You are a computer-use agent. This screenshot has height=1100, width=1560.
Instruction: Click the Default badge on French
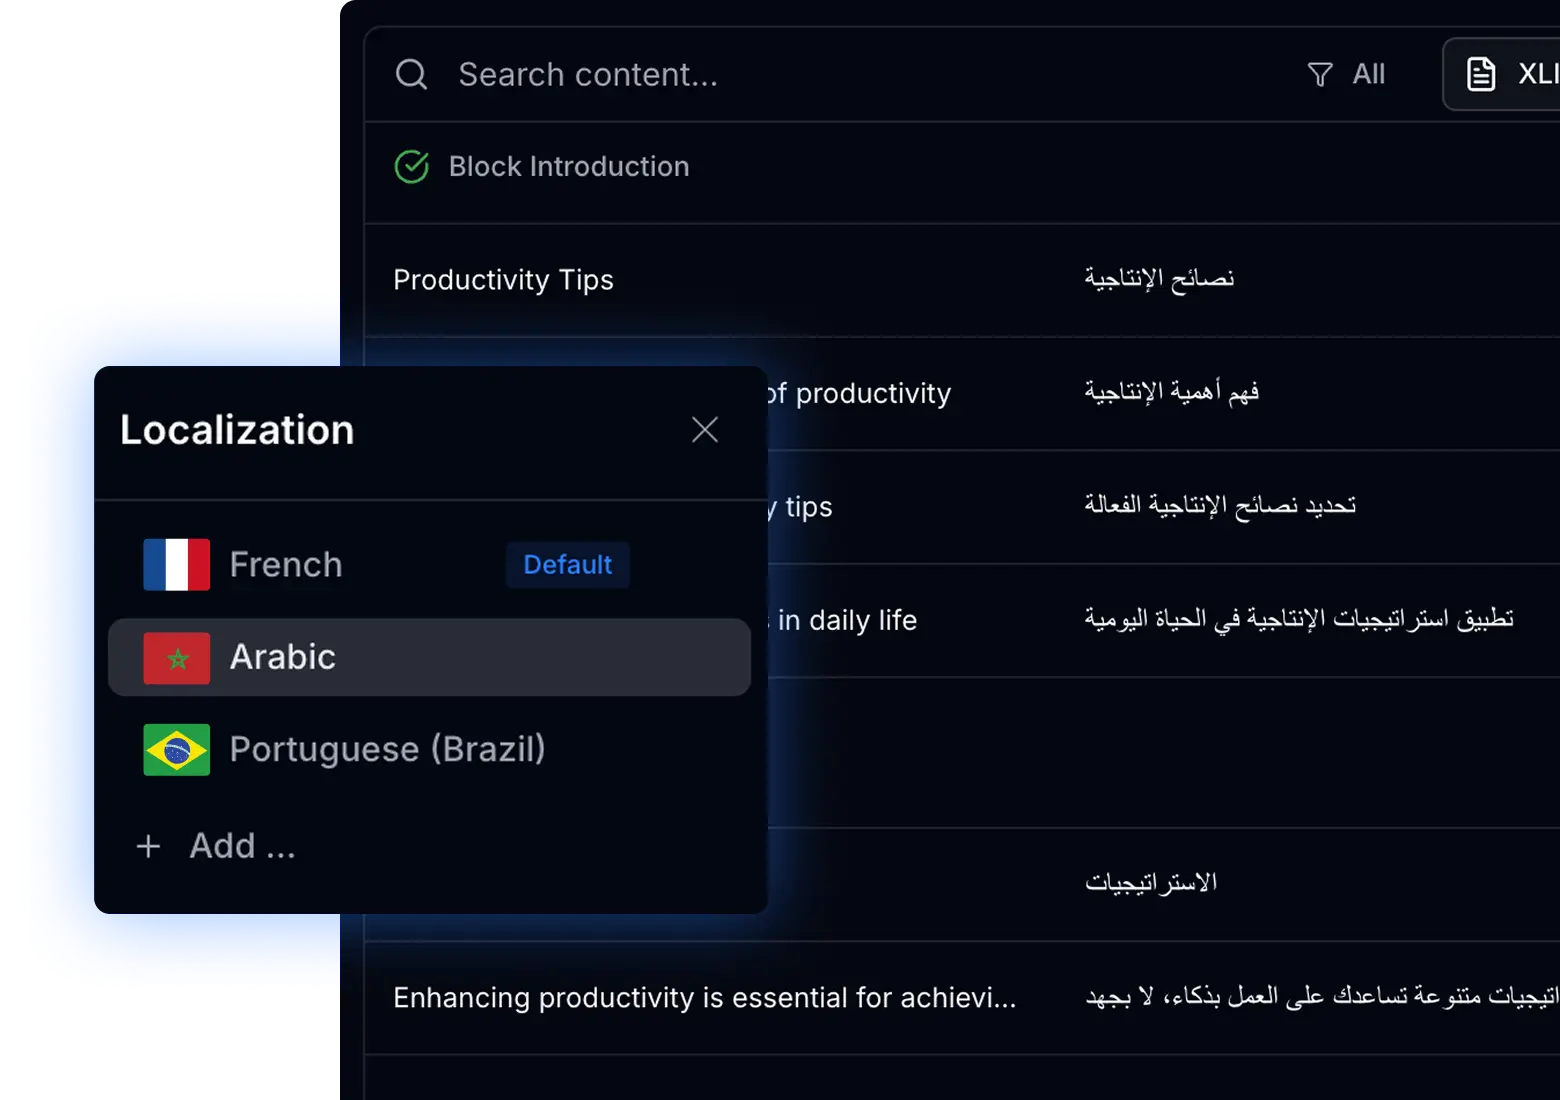567,564
